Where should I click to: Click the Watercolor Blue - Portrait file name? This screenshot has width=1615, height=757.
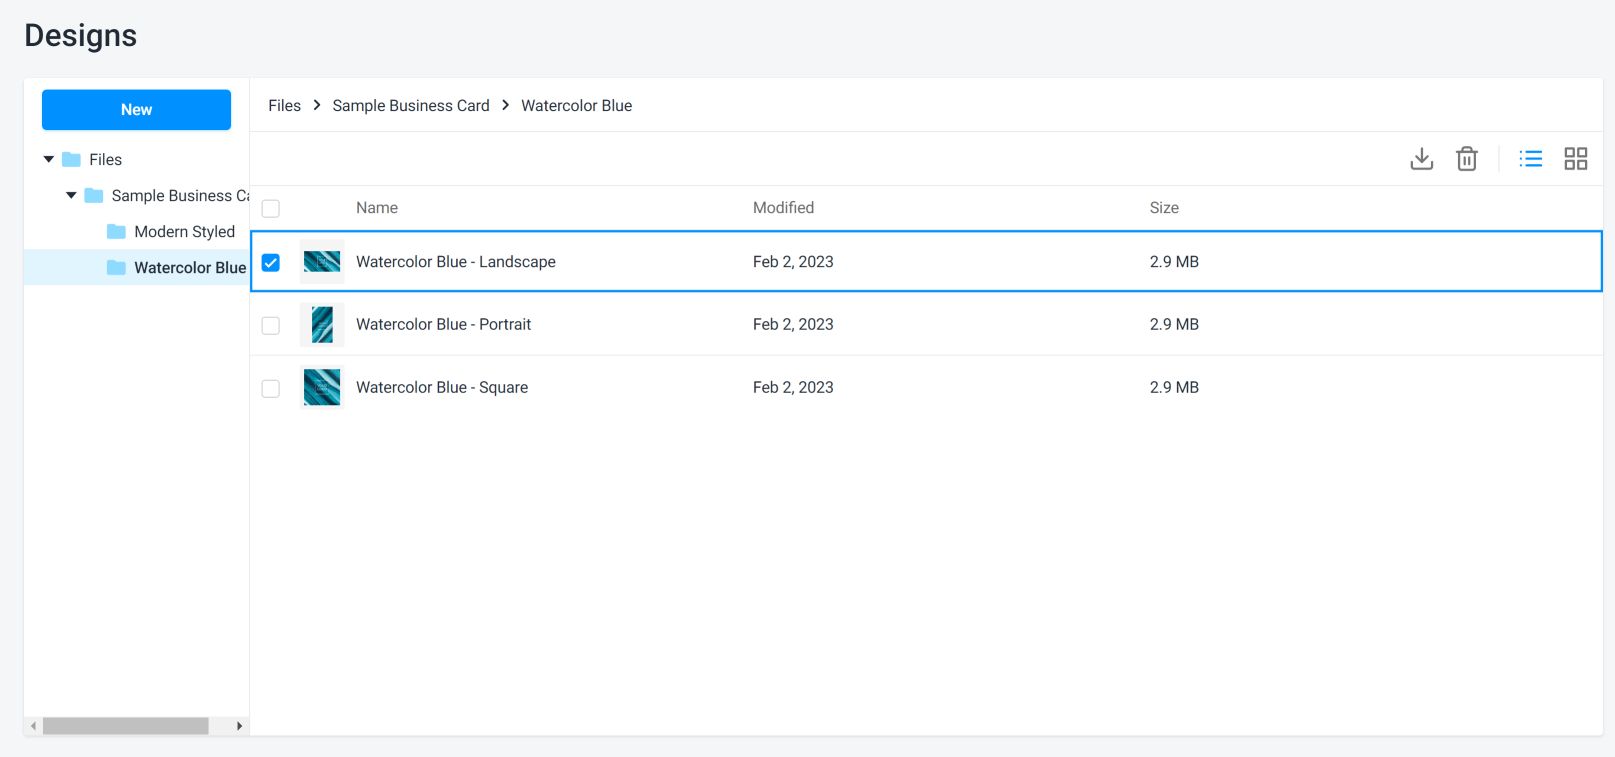(444, 325)
